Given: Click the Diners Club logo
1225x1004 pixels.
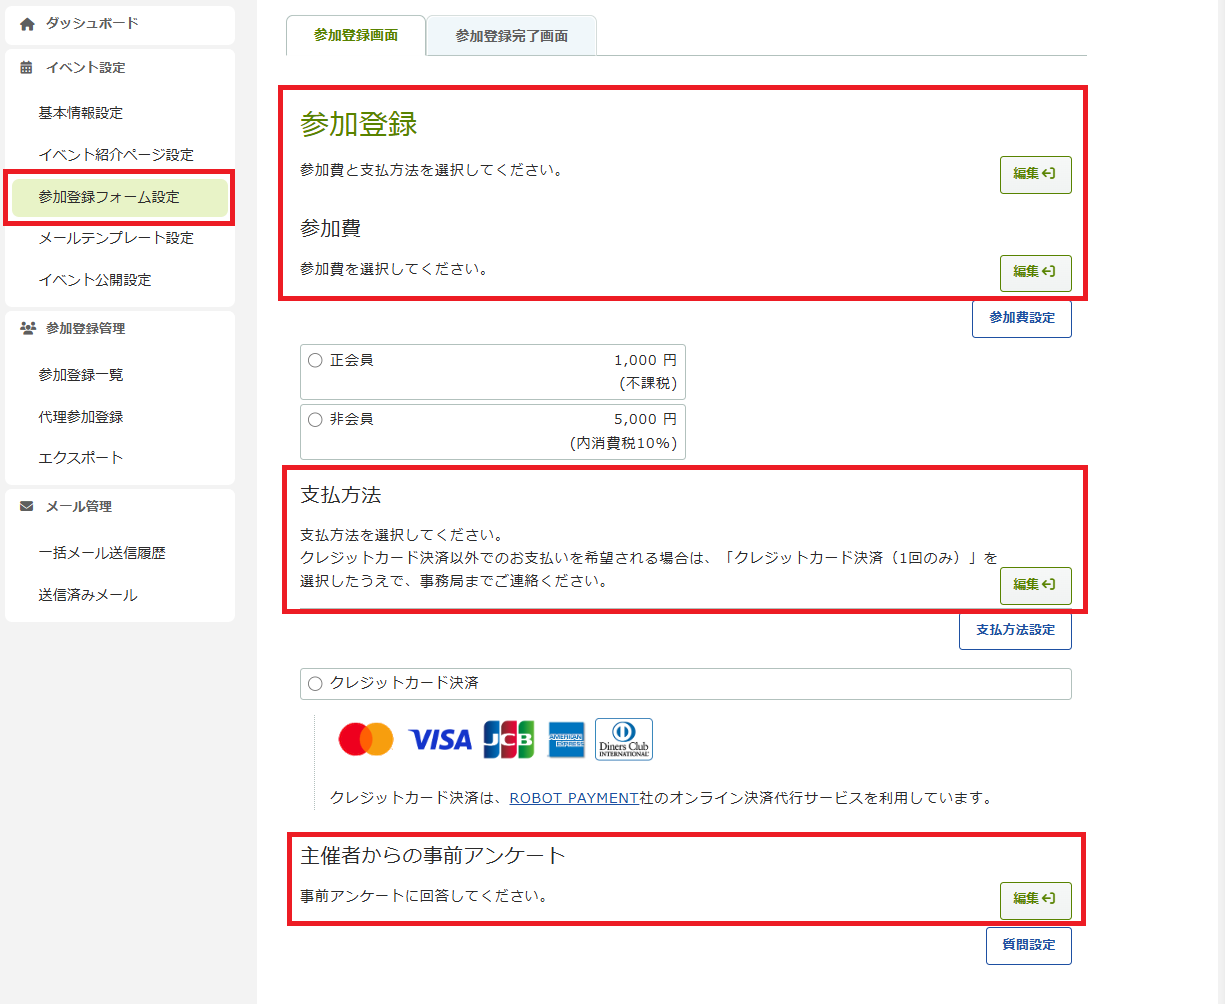Looking at the screenshot, I should (624, 740).
